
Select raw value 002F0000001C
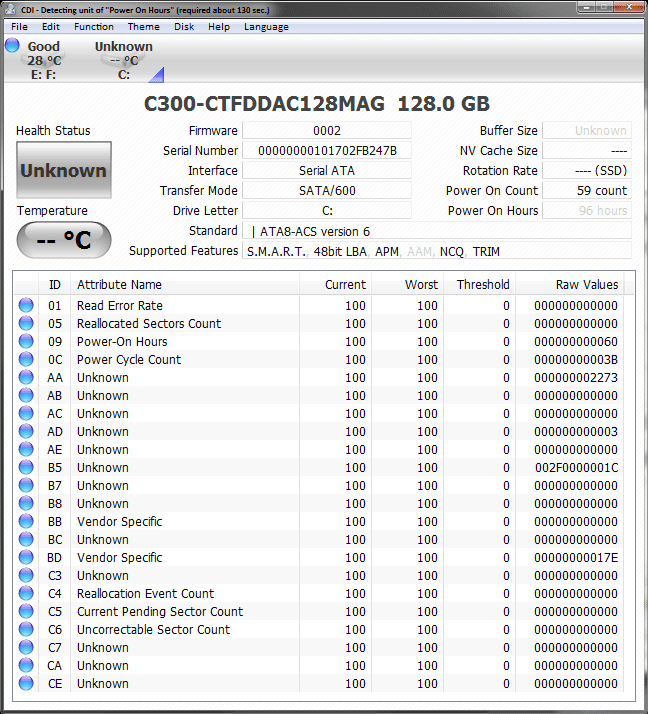point(576,468)
